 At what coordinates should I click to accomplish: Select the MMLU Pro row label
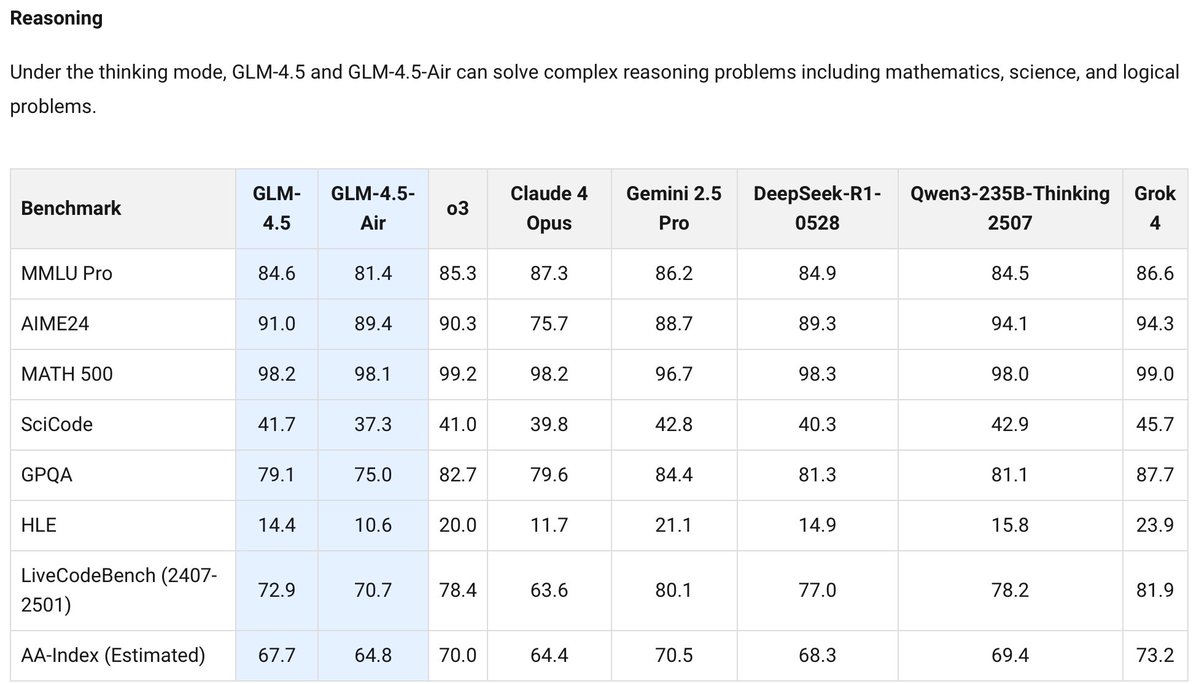(x=67, y=274)
